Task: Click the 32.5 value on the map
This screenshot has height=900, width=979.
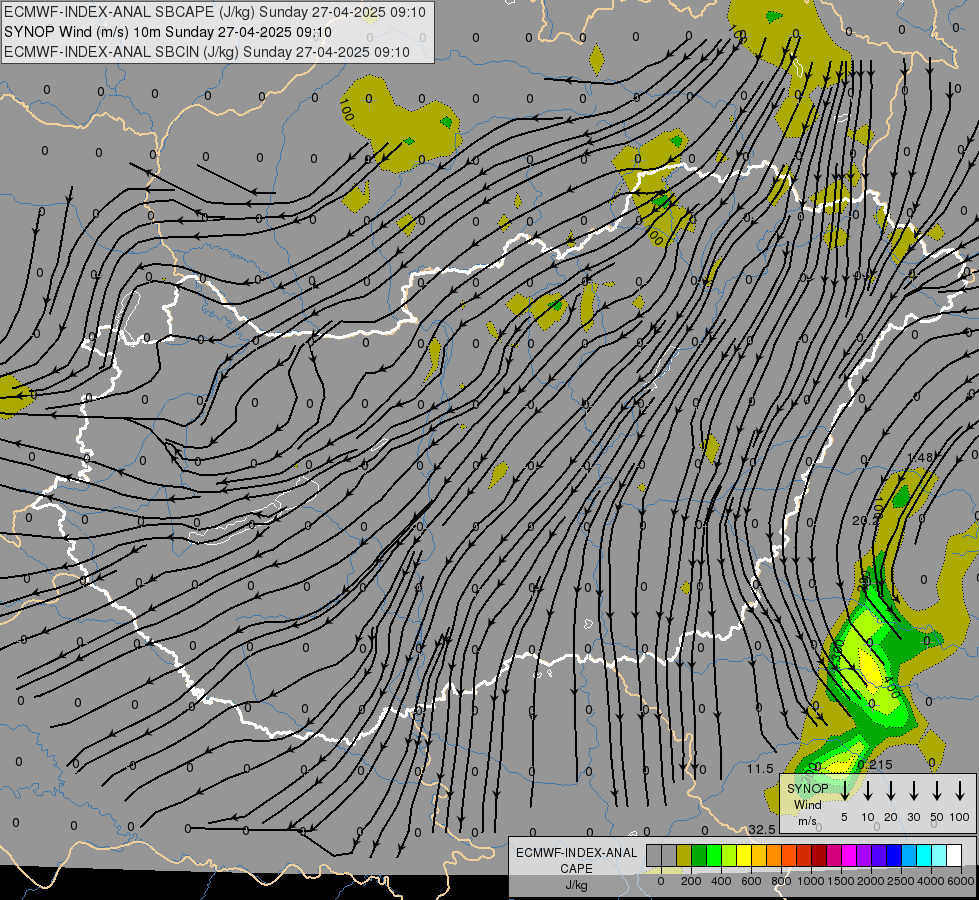Action: tap(762, 829)
